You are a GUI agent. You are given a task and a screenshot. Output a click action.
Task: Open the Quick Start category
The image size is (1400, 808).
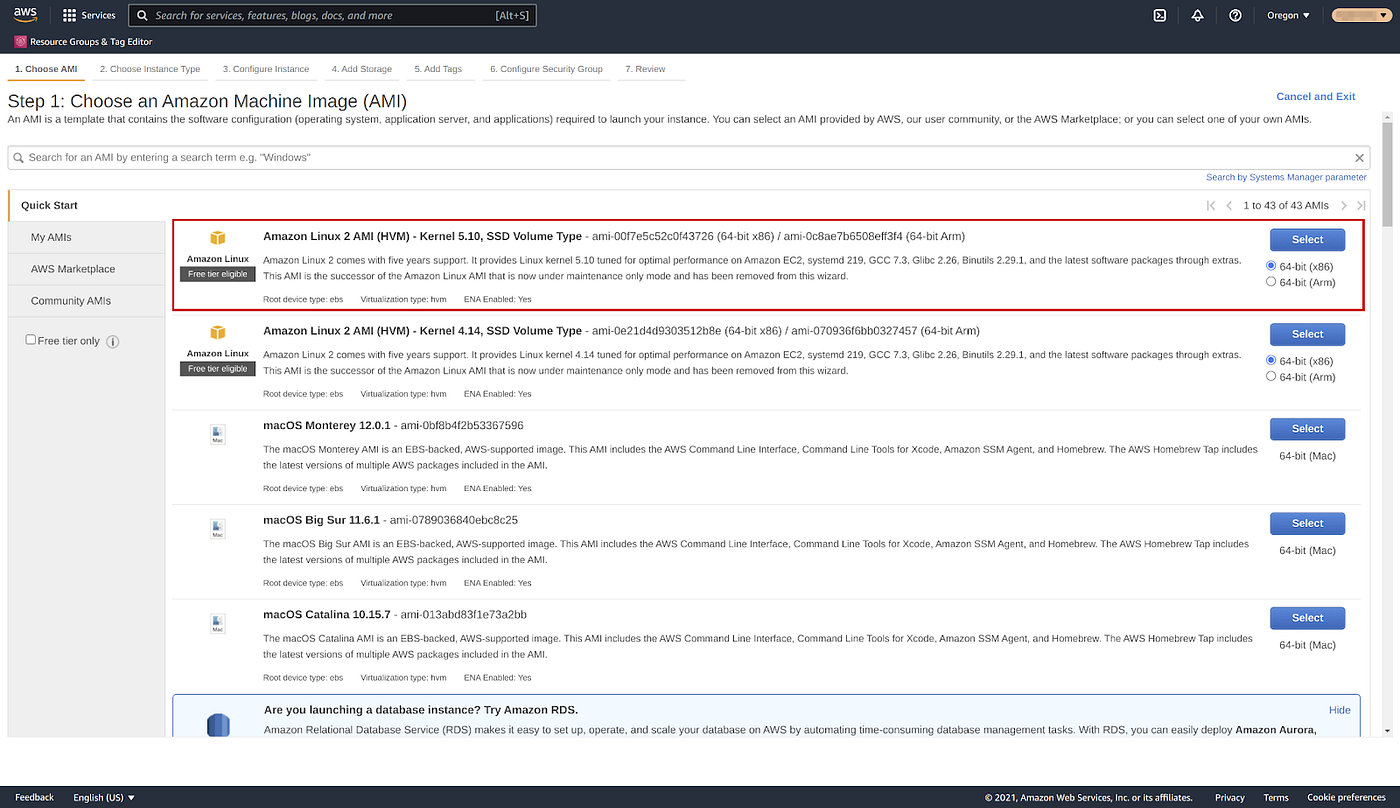pyautogui.click(x=86, y=205)
